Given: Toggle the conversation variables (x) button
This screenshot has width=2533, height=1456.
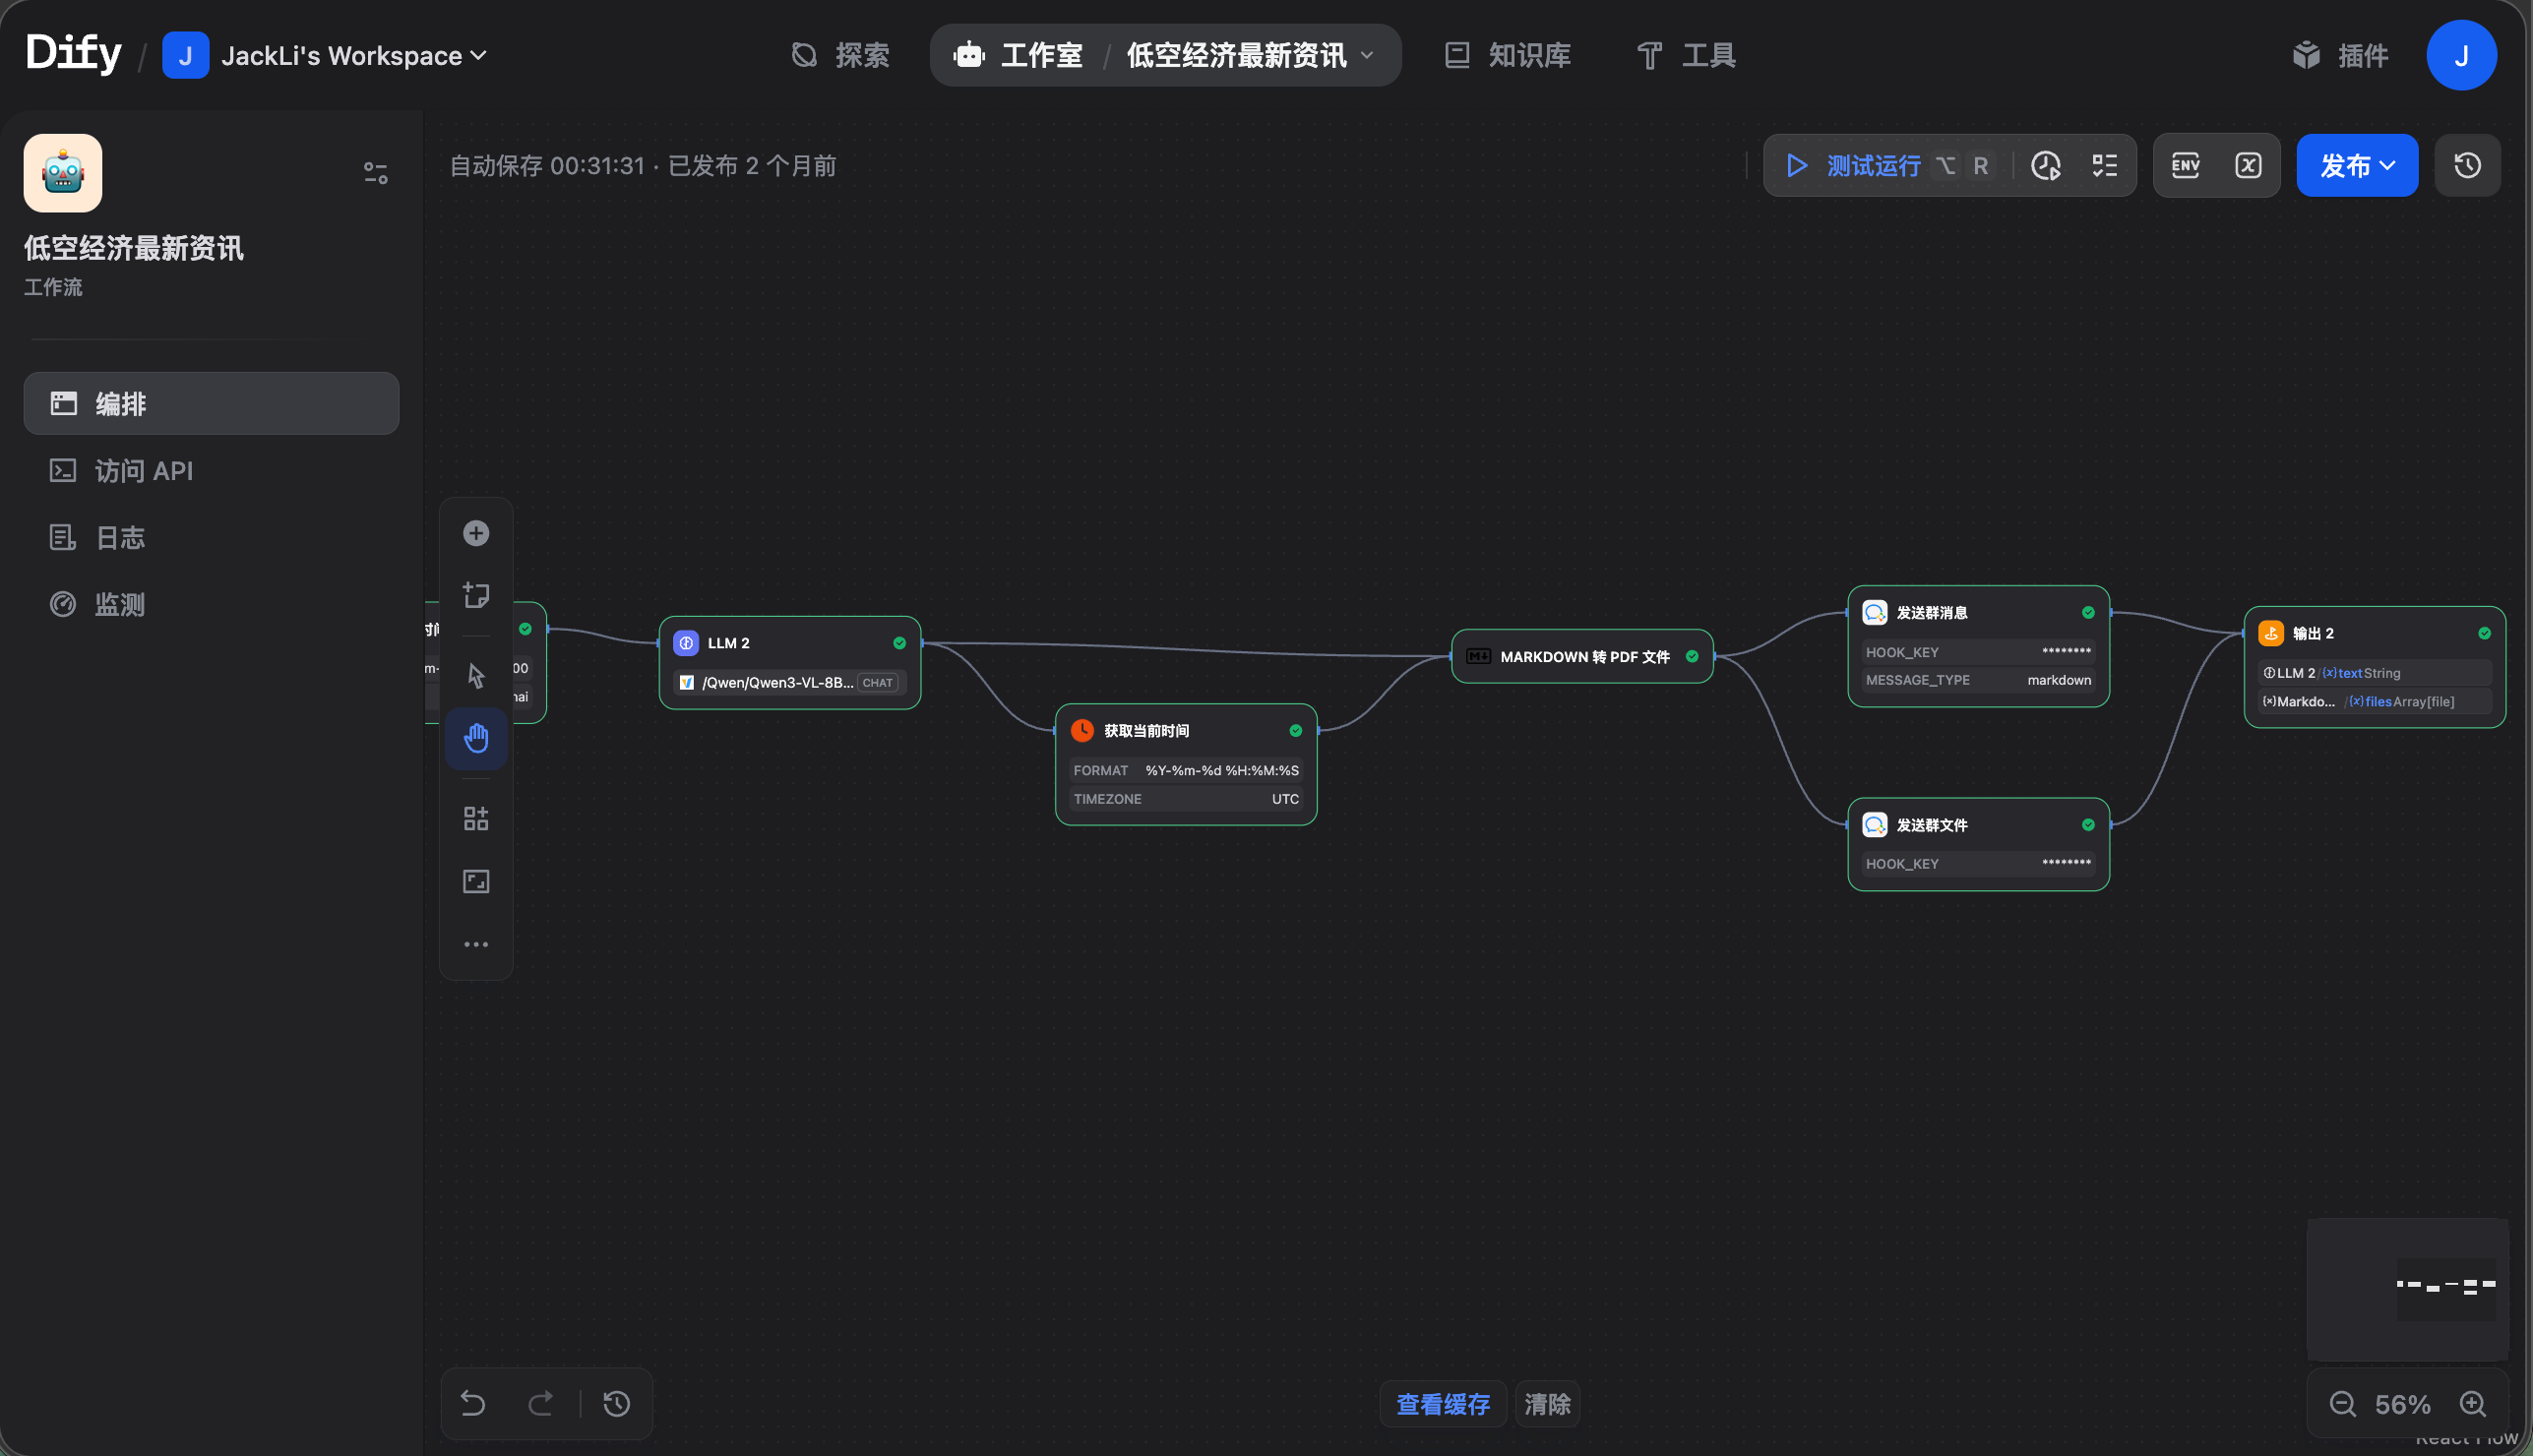Looking at the screenshot, I should tap(2248, 165).
